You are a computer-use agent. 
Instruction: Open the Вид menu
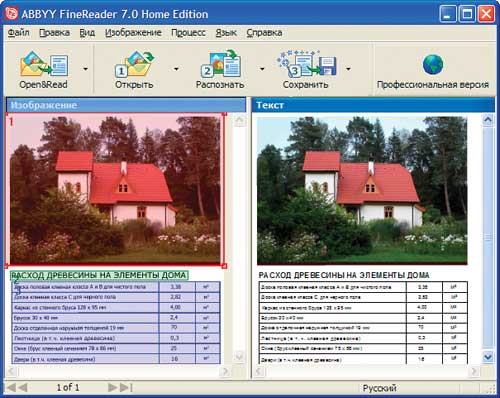(x=87, y=33)
